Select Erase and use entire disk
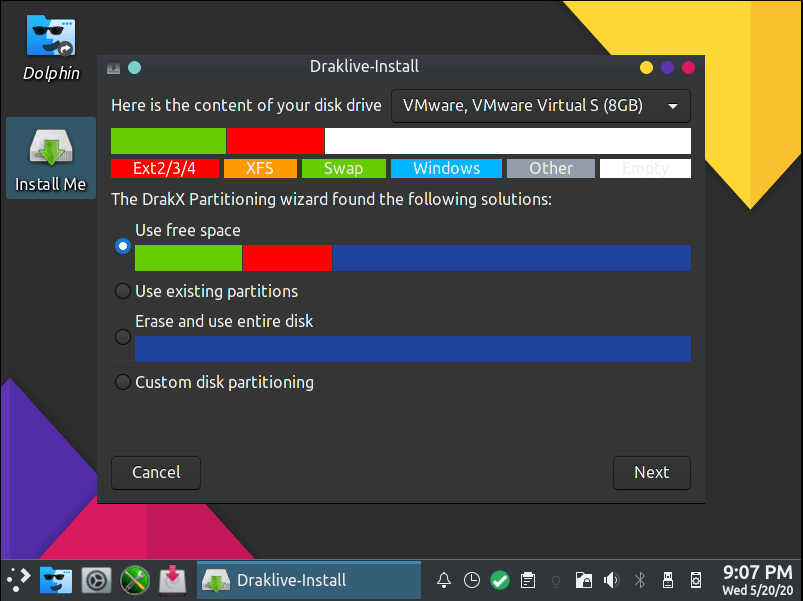 tap(122, 337)
